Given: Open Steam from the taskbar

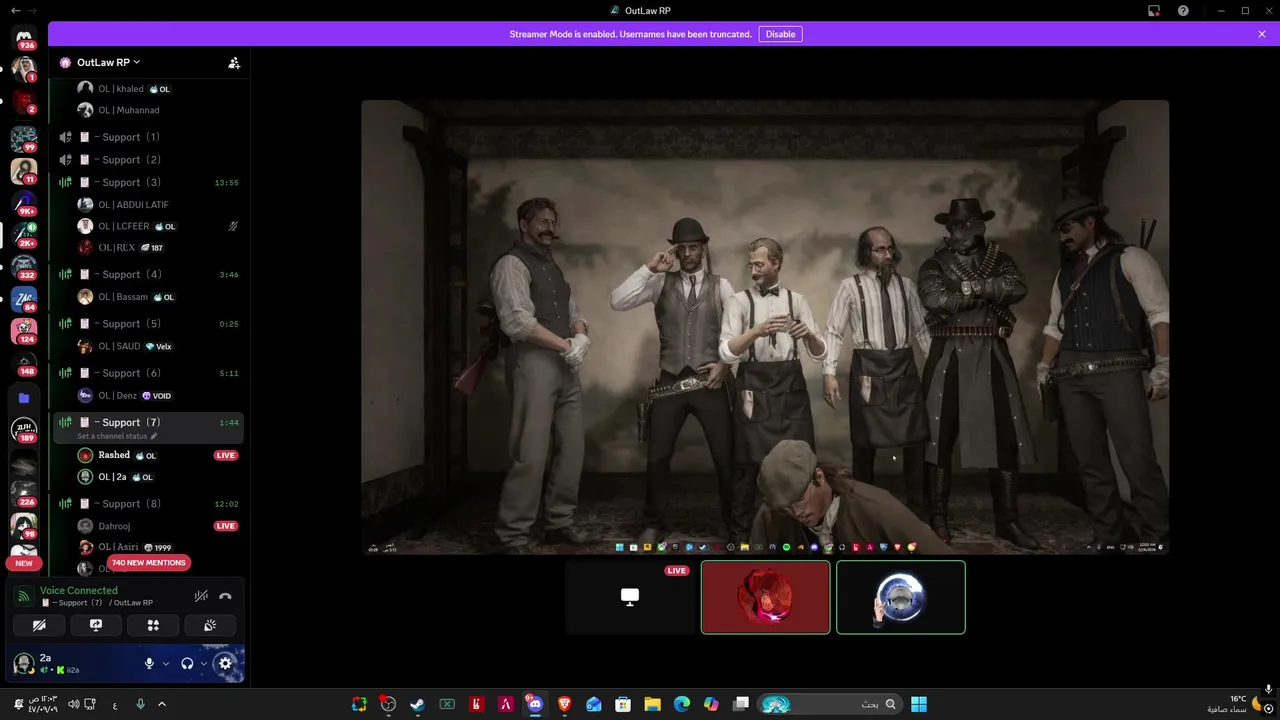Looking at the screenshot, I should pos(417,704).
